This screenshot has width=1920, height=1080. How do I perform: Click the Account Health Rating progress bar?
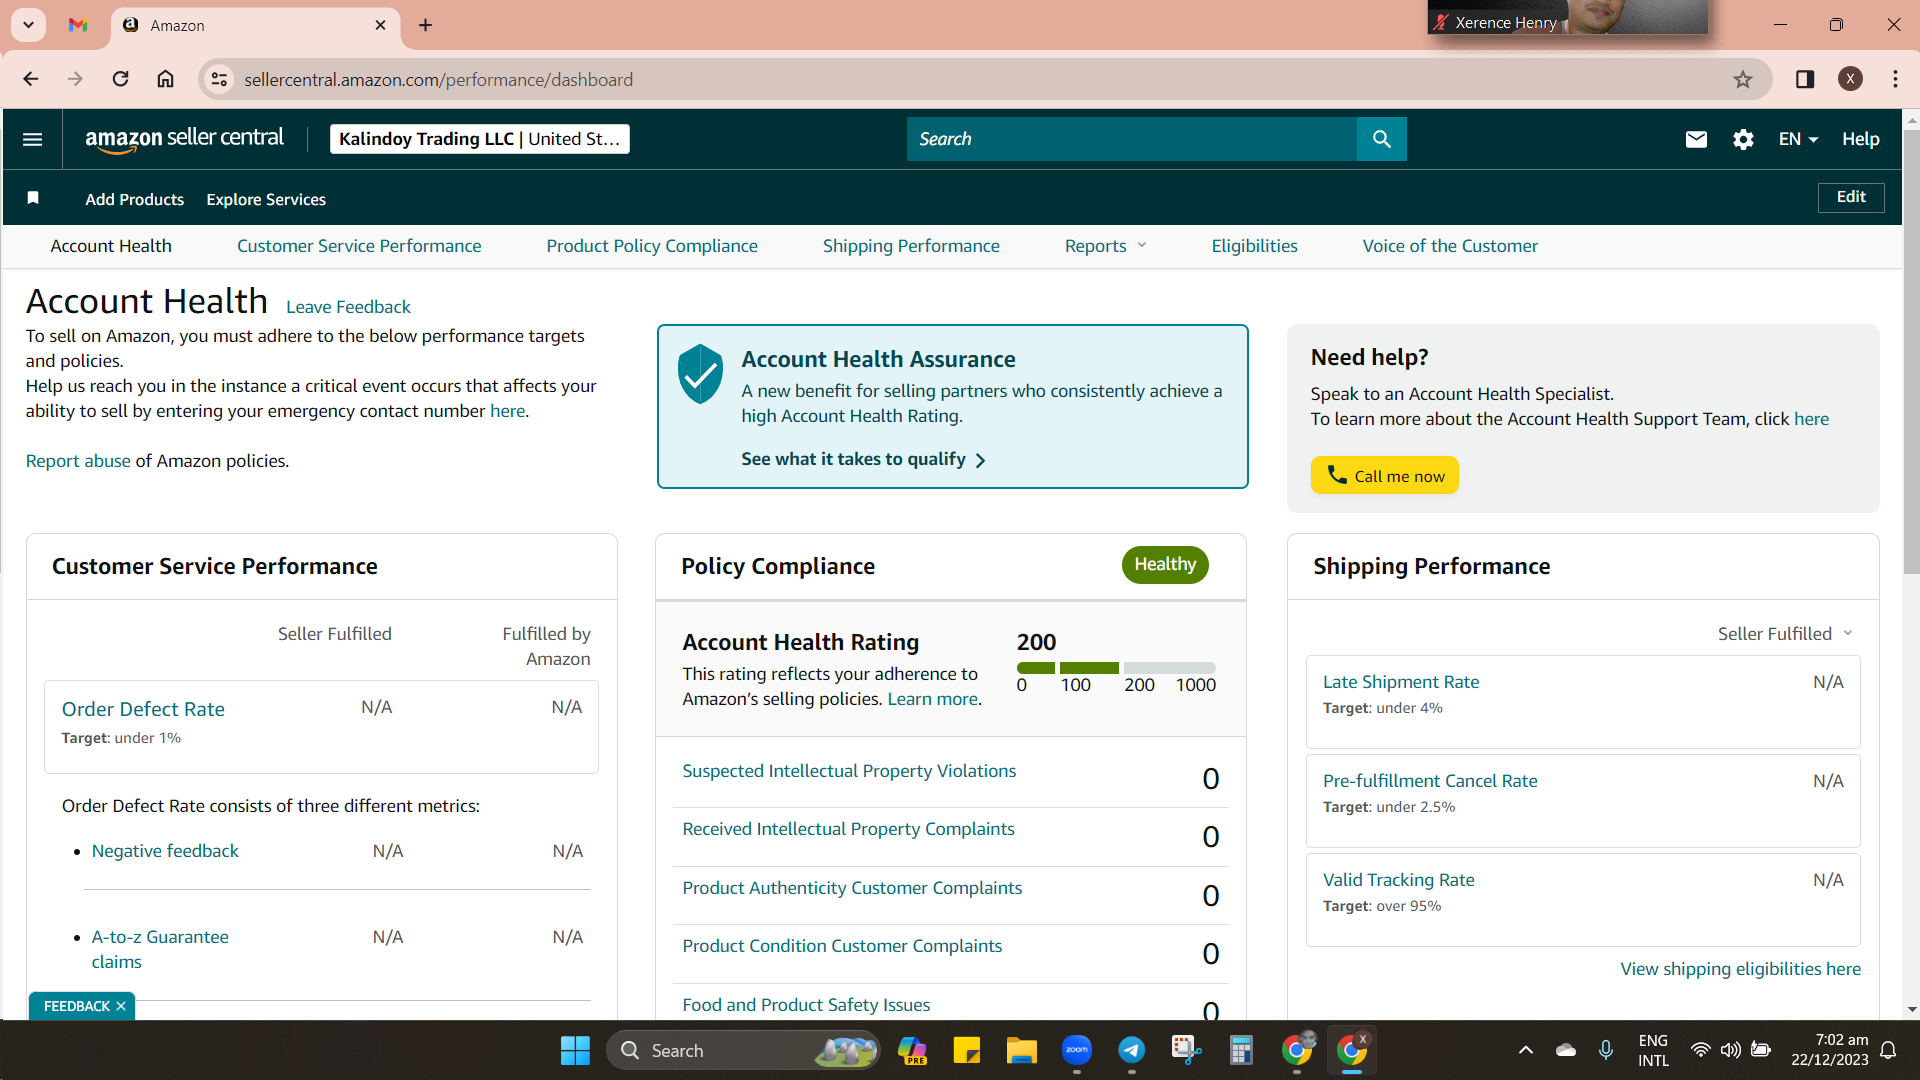pyautogui.click(x=1116, y=668)
